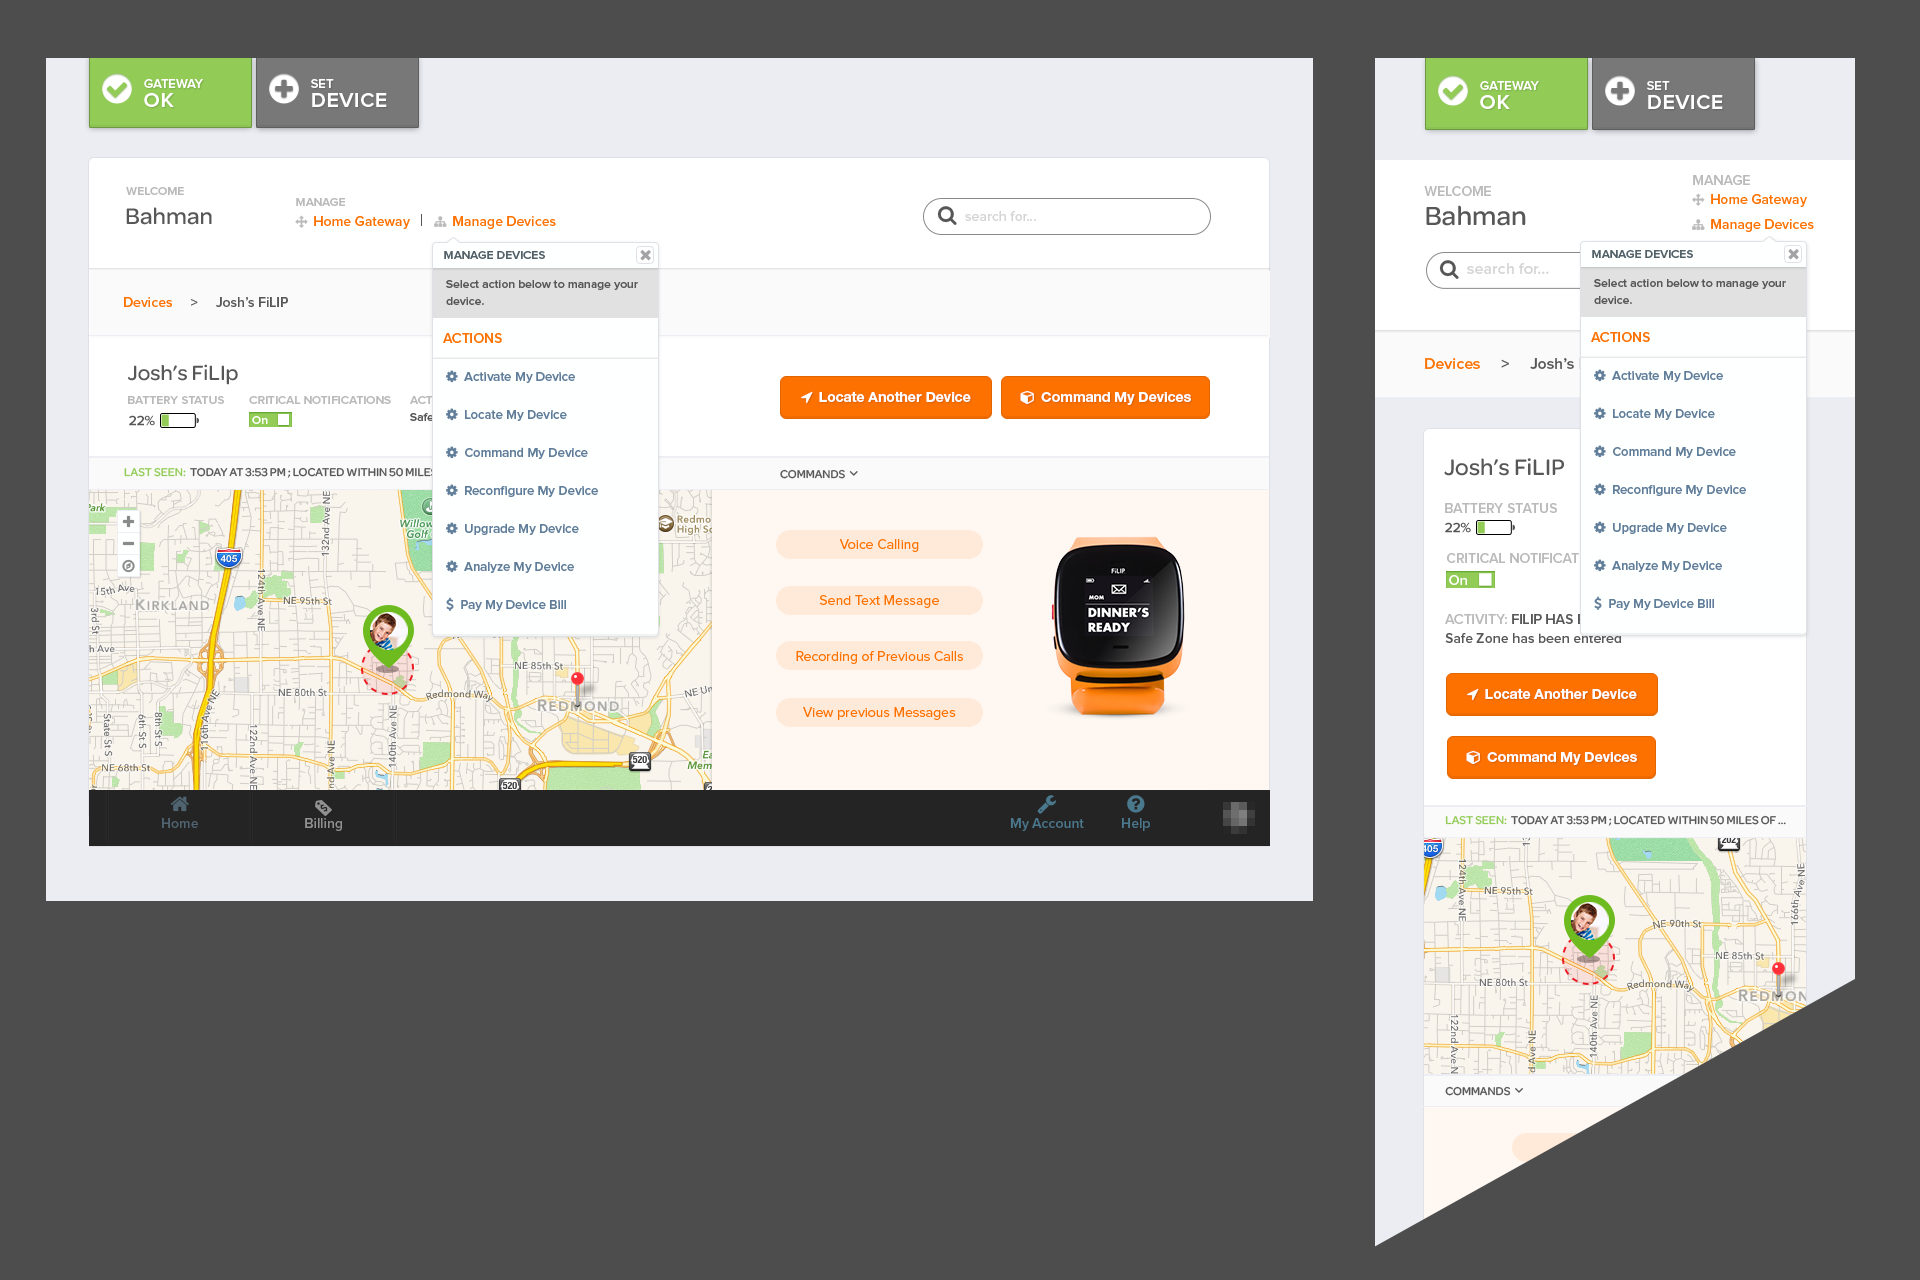Screen dimensions: 1920x1280
Task: Close Manage Devices popup in mobile view
Action: 1794,254
